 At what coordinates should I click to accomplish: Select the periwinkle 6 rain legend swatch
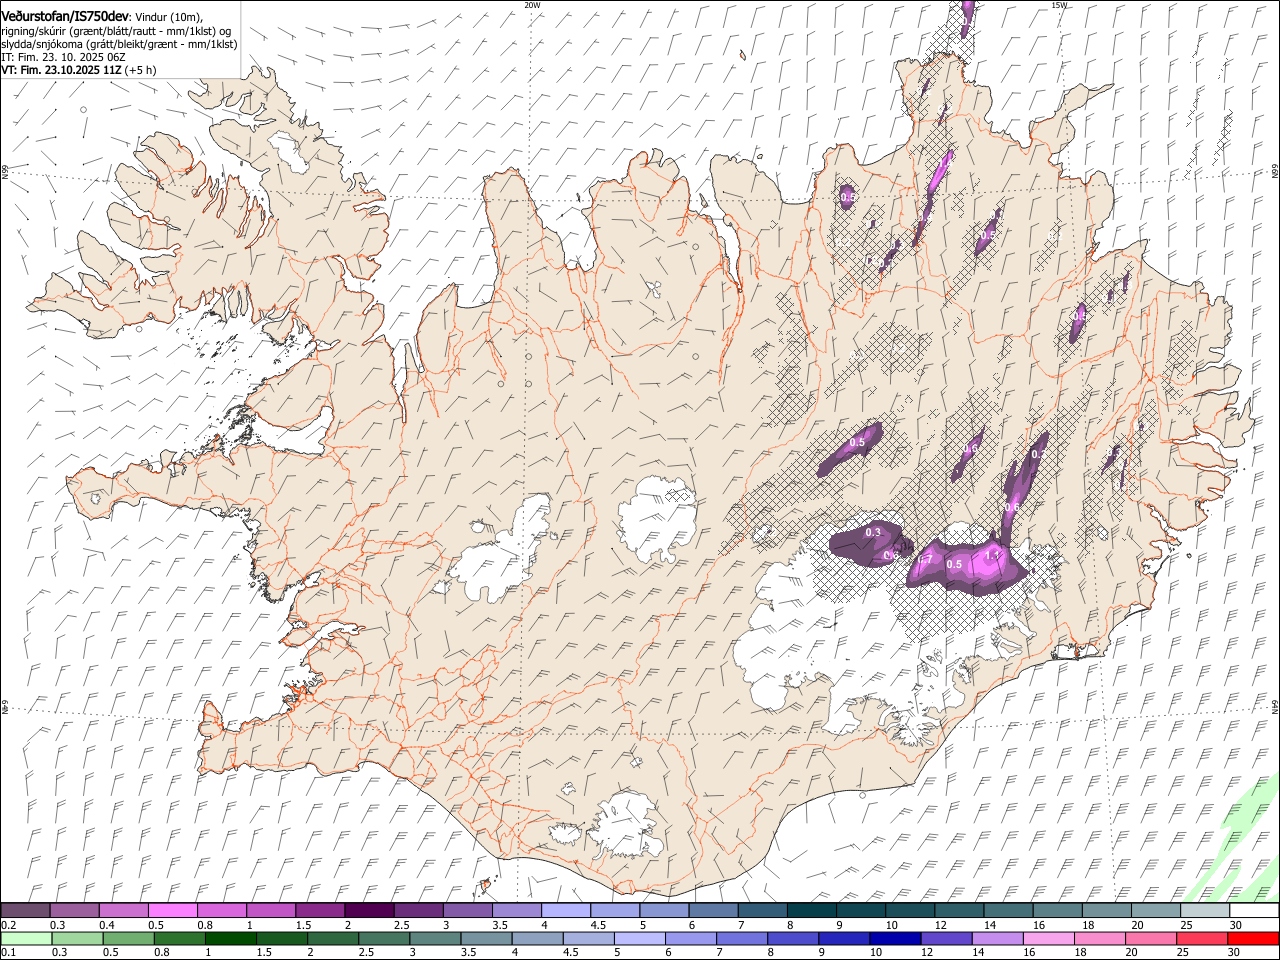point(690,938)
